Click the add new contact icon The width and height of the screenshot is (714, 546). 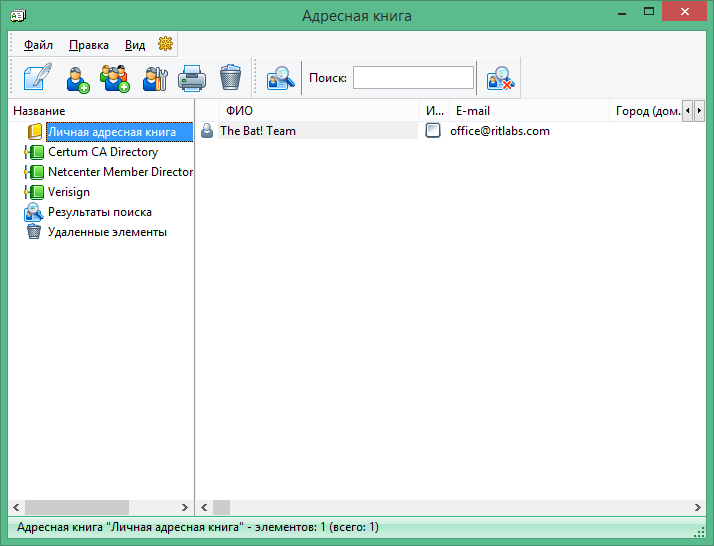78,78
